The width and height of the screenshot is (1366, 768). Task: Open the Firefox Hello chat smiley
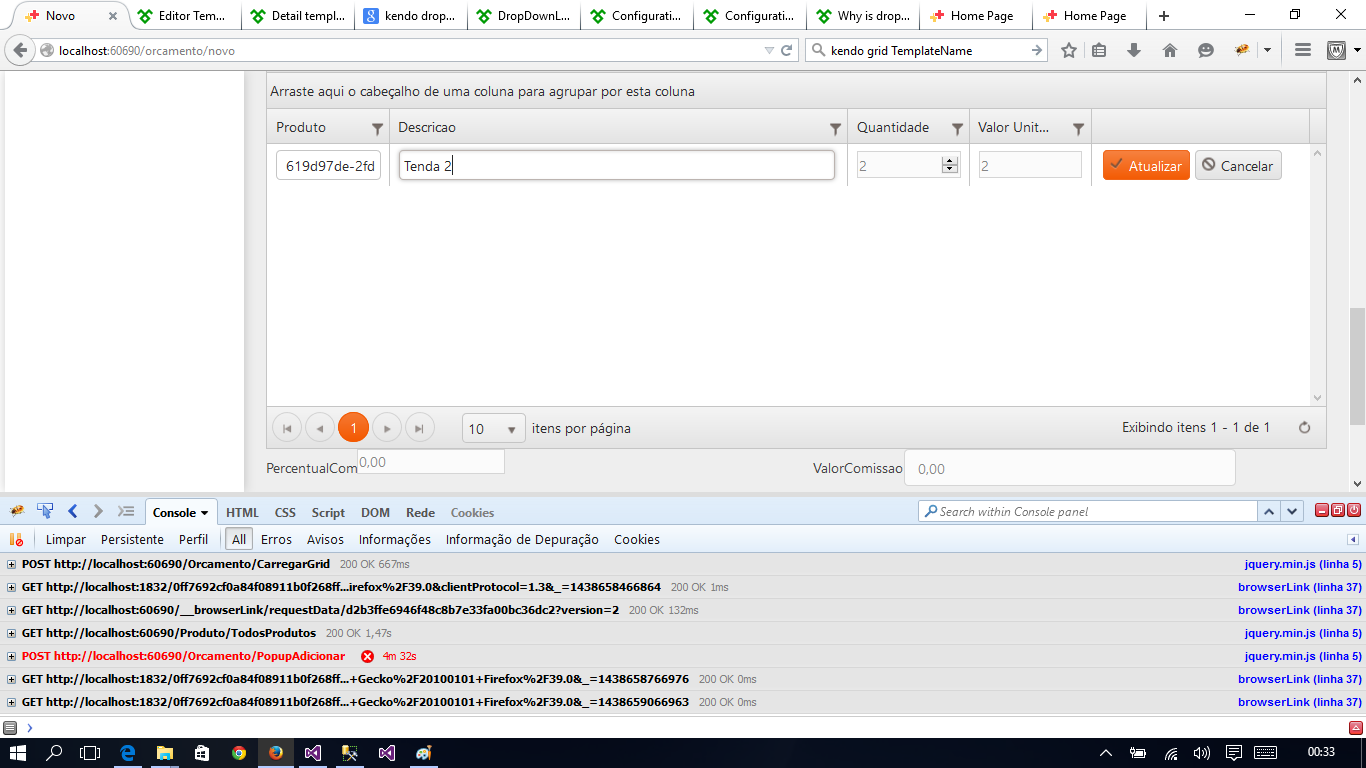coord(1206,50)
